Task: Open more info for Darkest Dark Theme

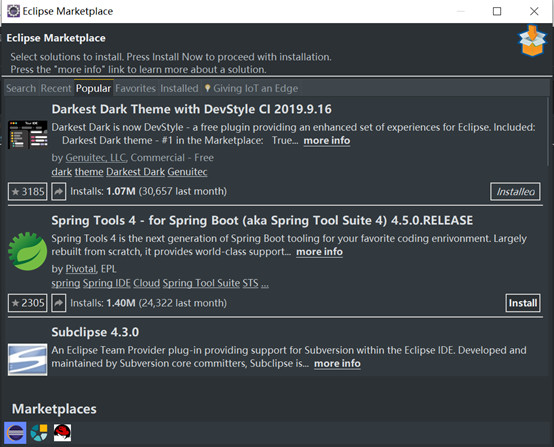Action: click(327, 141)
